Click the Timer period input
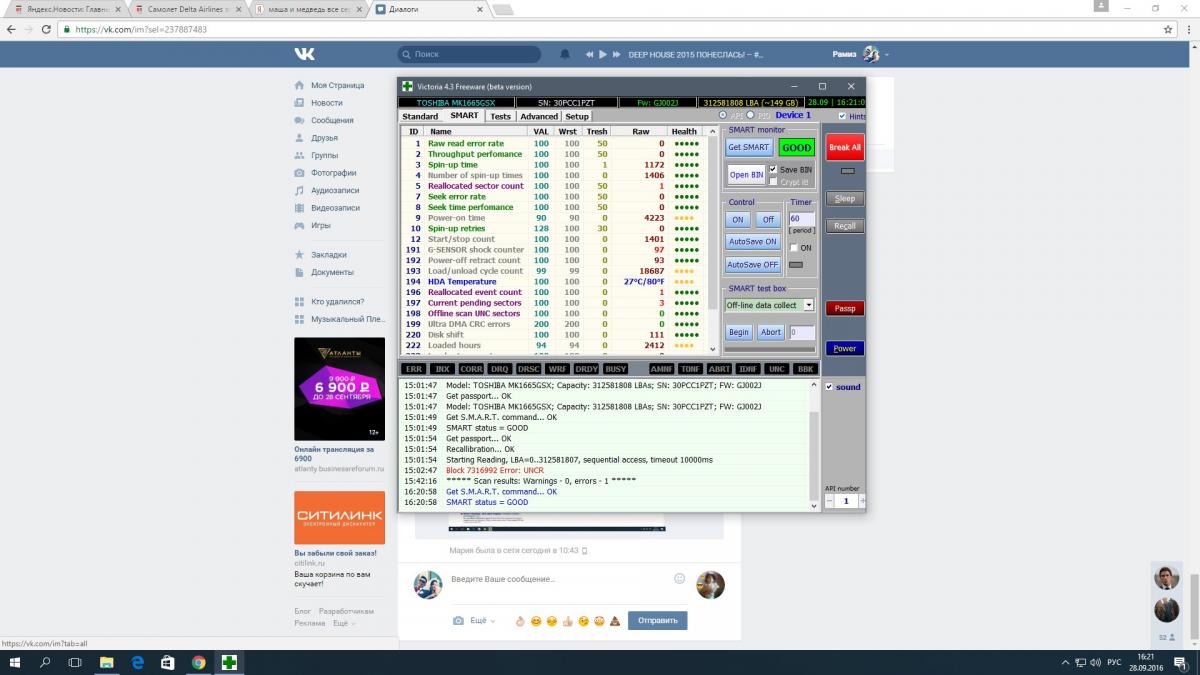Screen dimensions: 1200x675 [802, 218]
